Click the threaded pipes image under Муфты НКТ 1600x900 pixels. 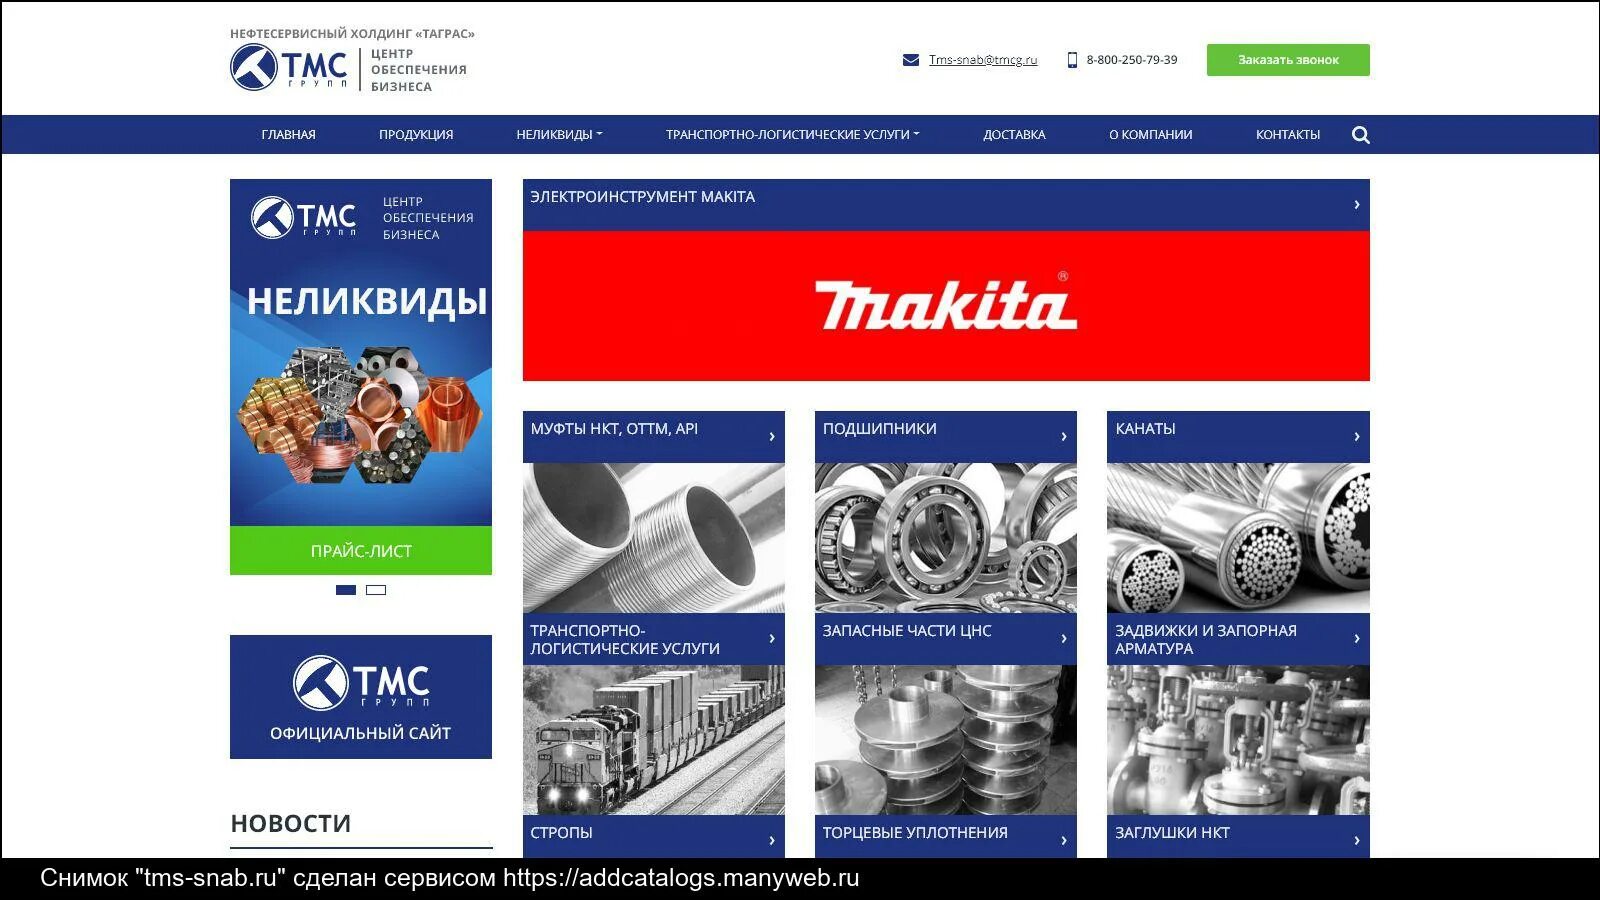654,538
